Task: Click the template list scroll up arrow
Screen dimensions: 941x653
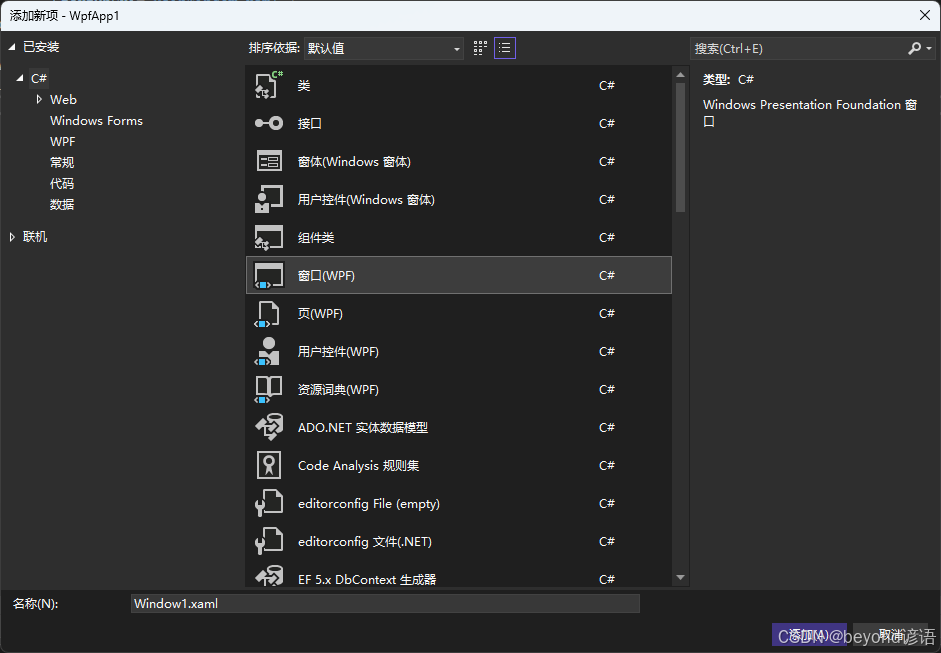Action: pyautogui.click(x=680, y=75)
